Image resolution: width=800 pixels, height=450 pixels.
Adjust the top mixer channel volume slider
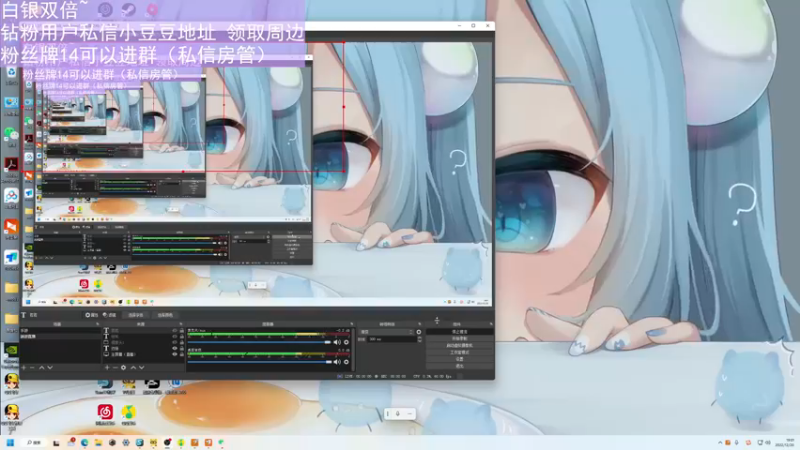click(259, 342)
